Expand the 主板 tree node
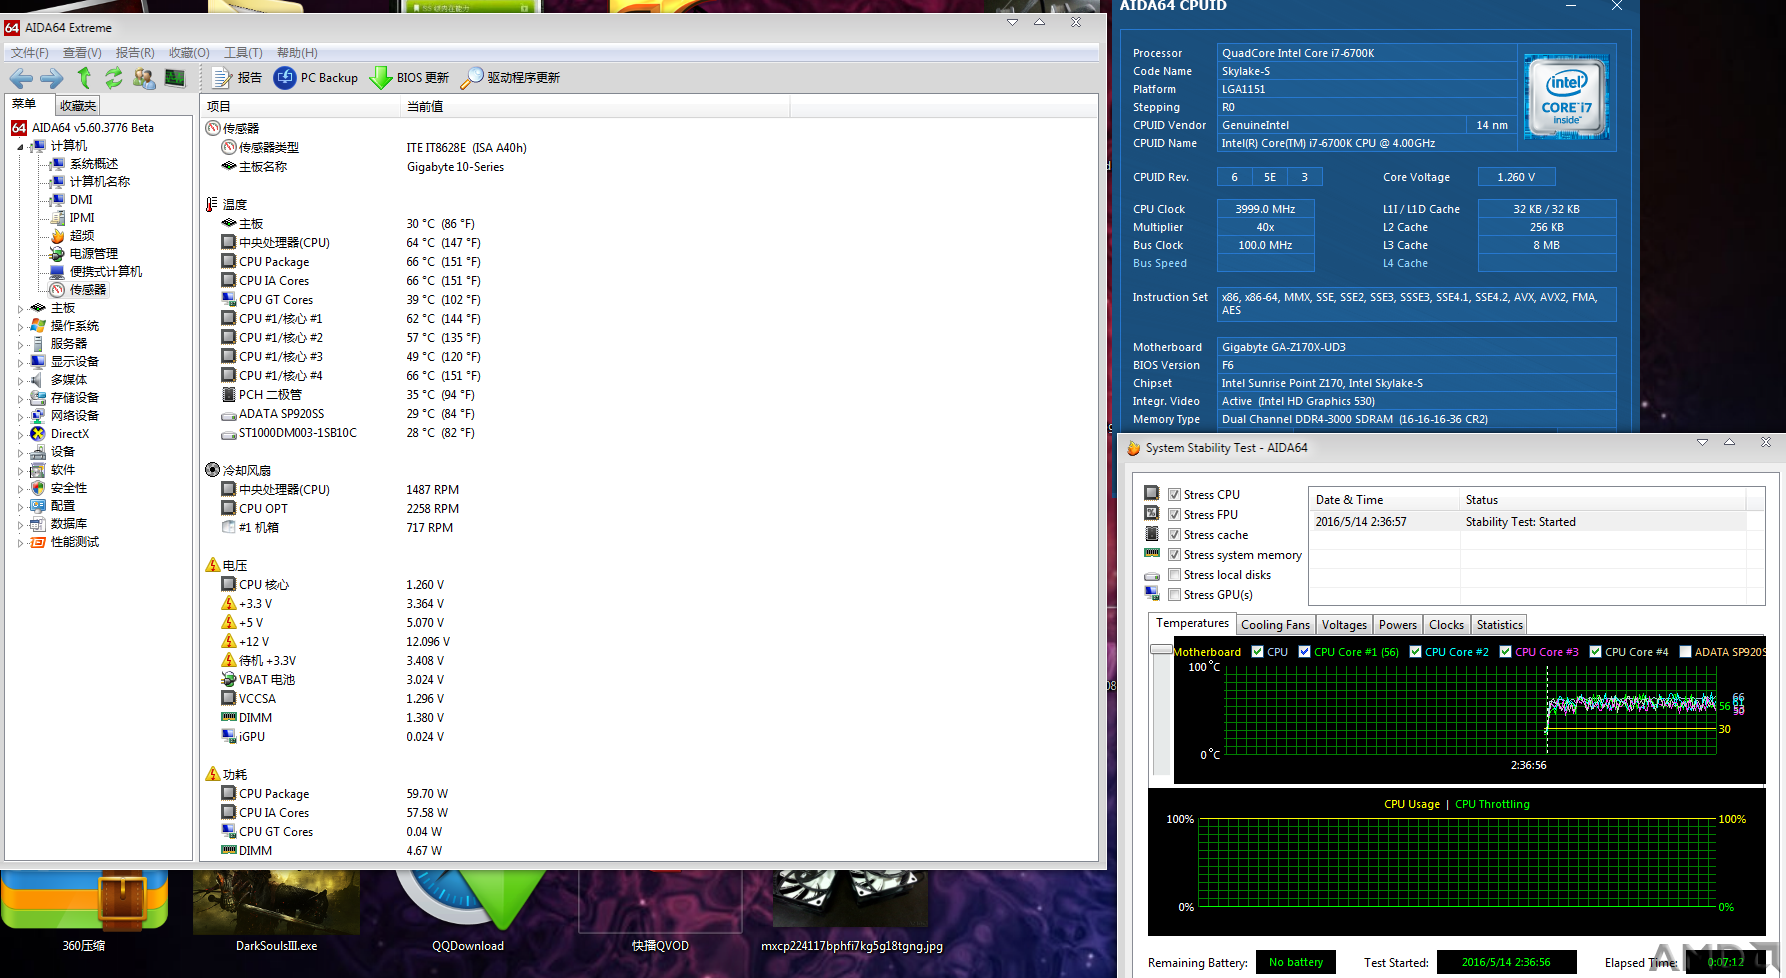The height and width of the screenshot is (978, 1786). tap(20, 309)
